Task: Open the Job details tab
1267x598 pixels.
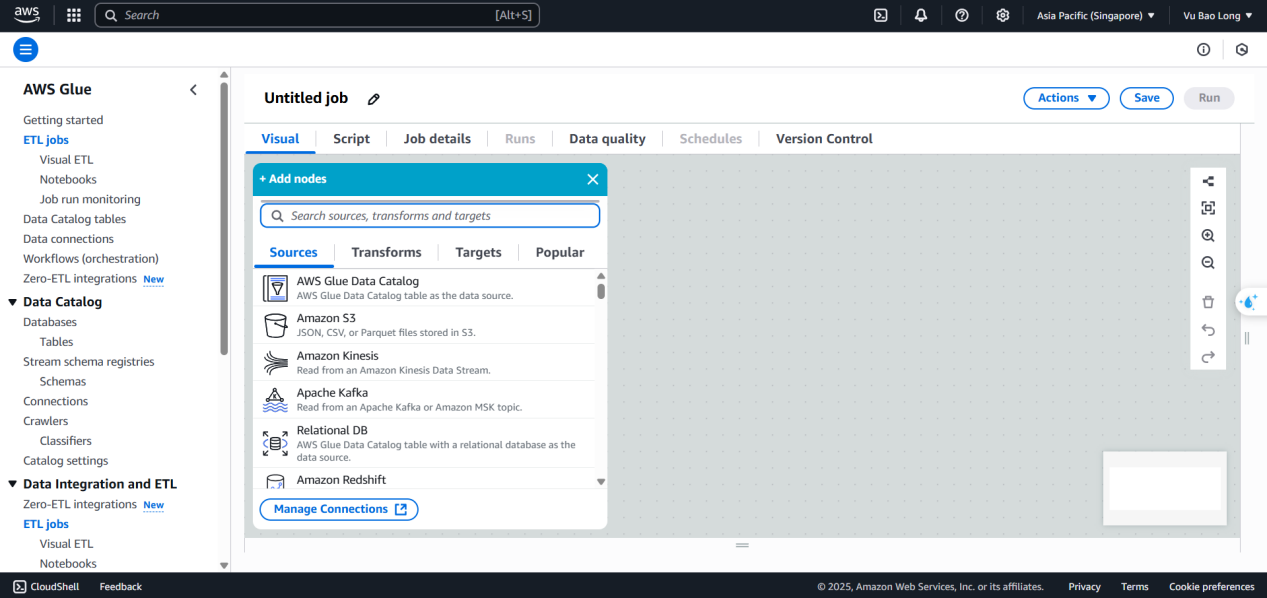Action: tap(437, 139)
